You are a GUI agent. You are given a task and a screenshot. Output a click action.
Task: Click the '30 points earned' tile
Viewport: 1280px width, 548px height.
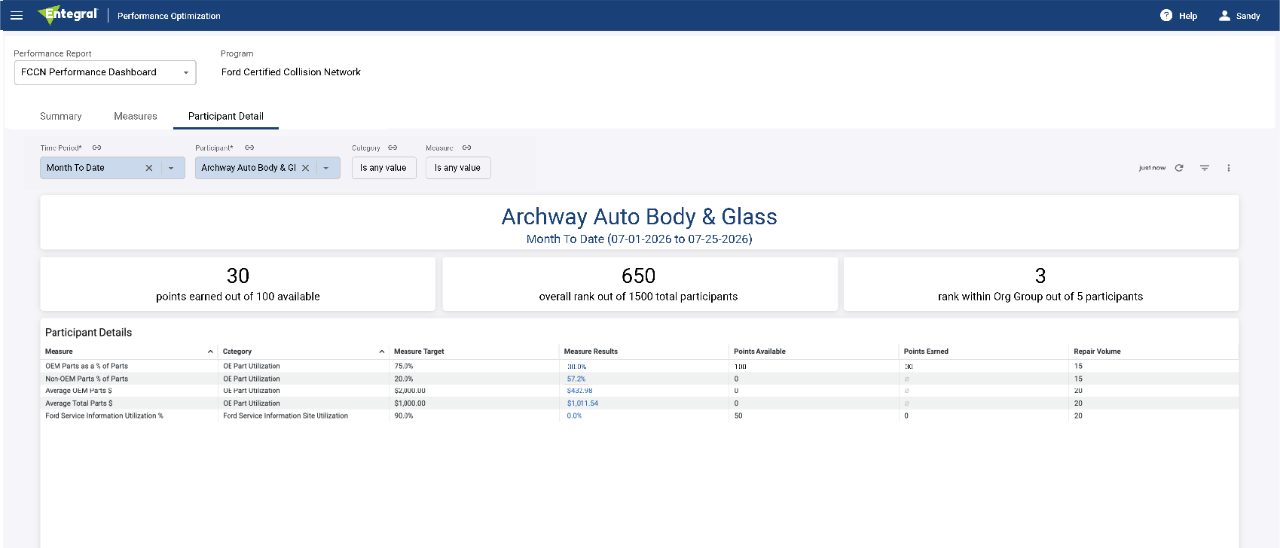click(238, 284)
